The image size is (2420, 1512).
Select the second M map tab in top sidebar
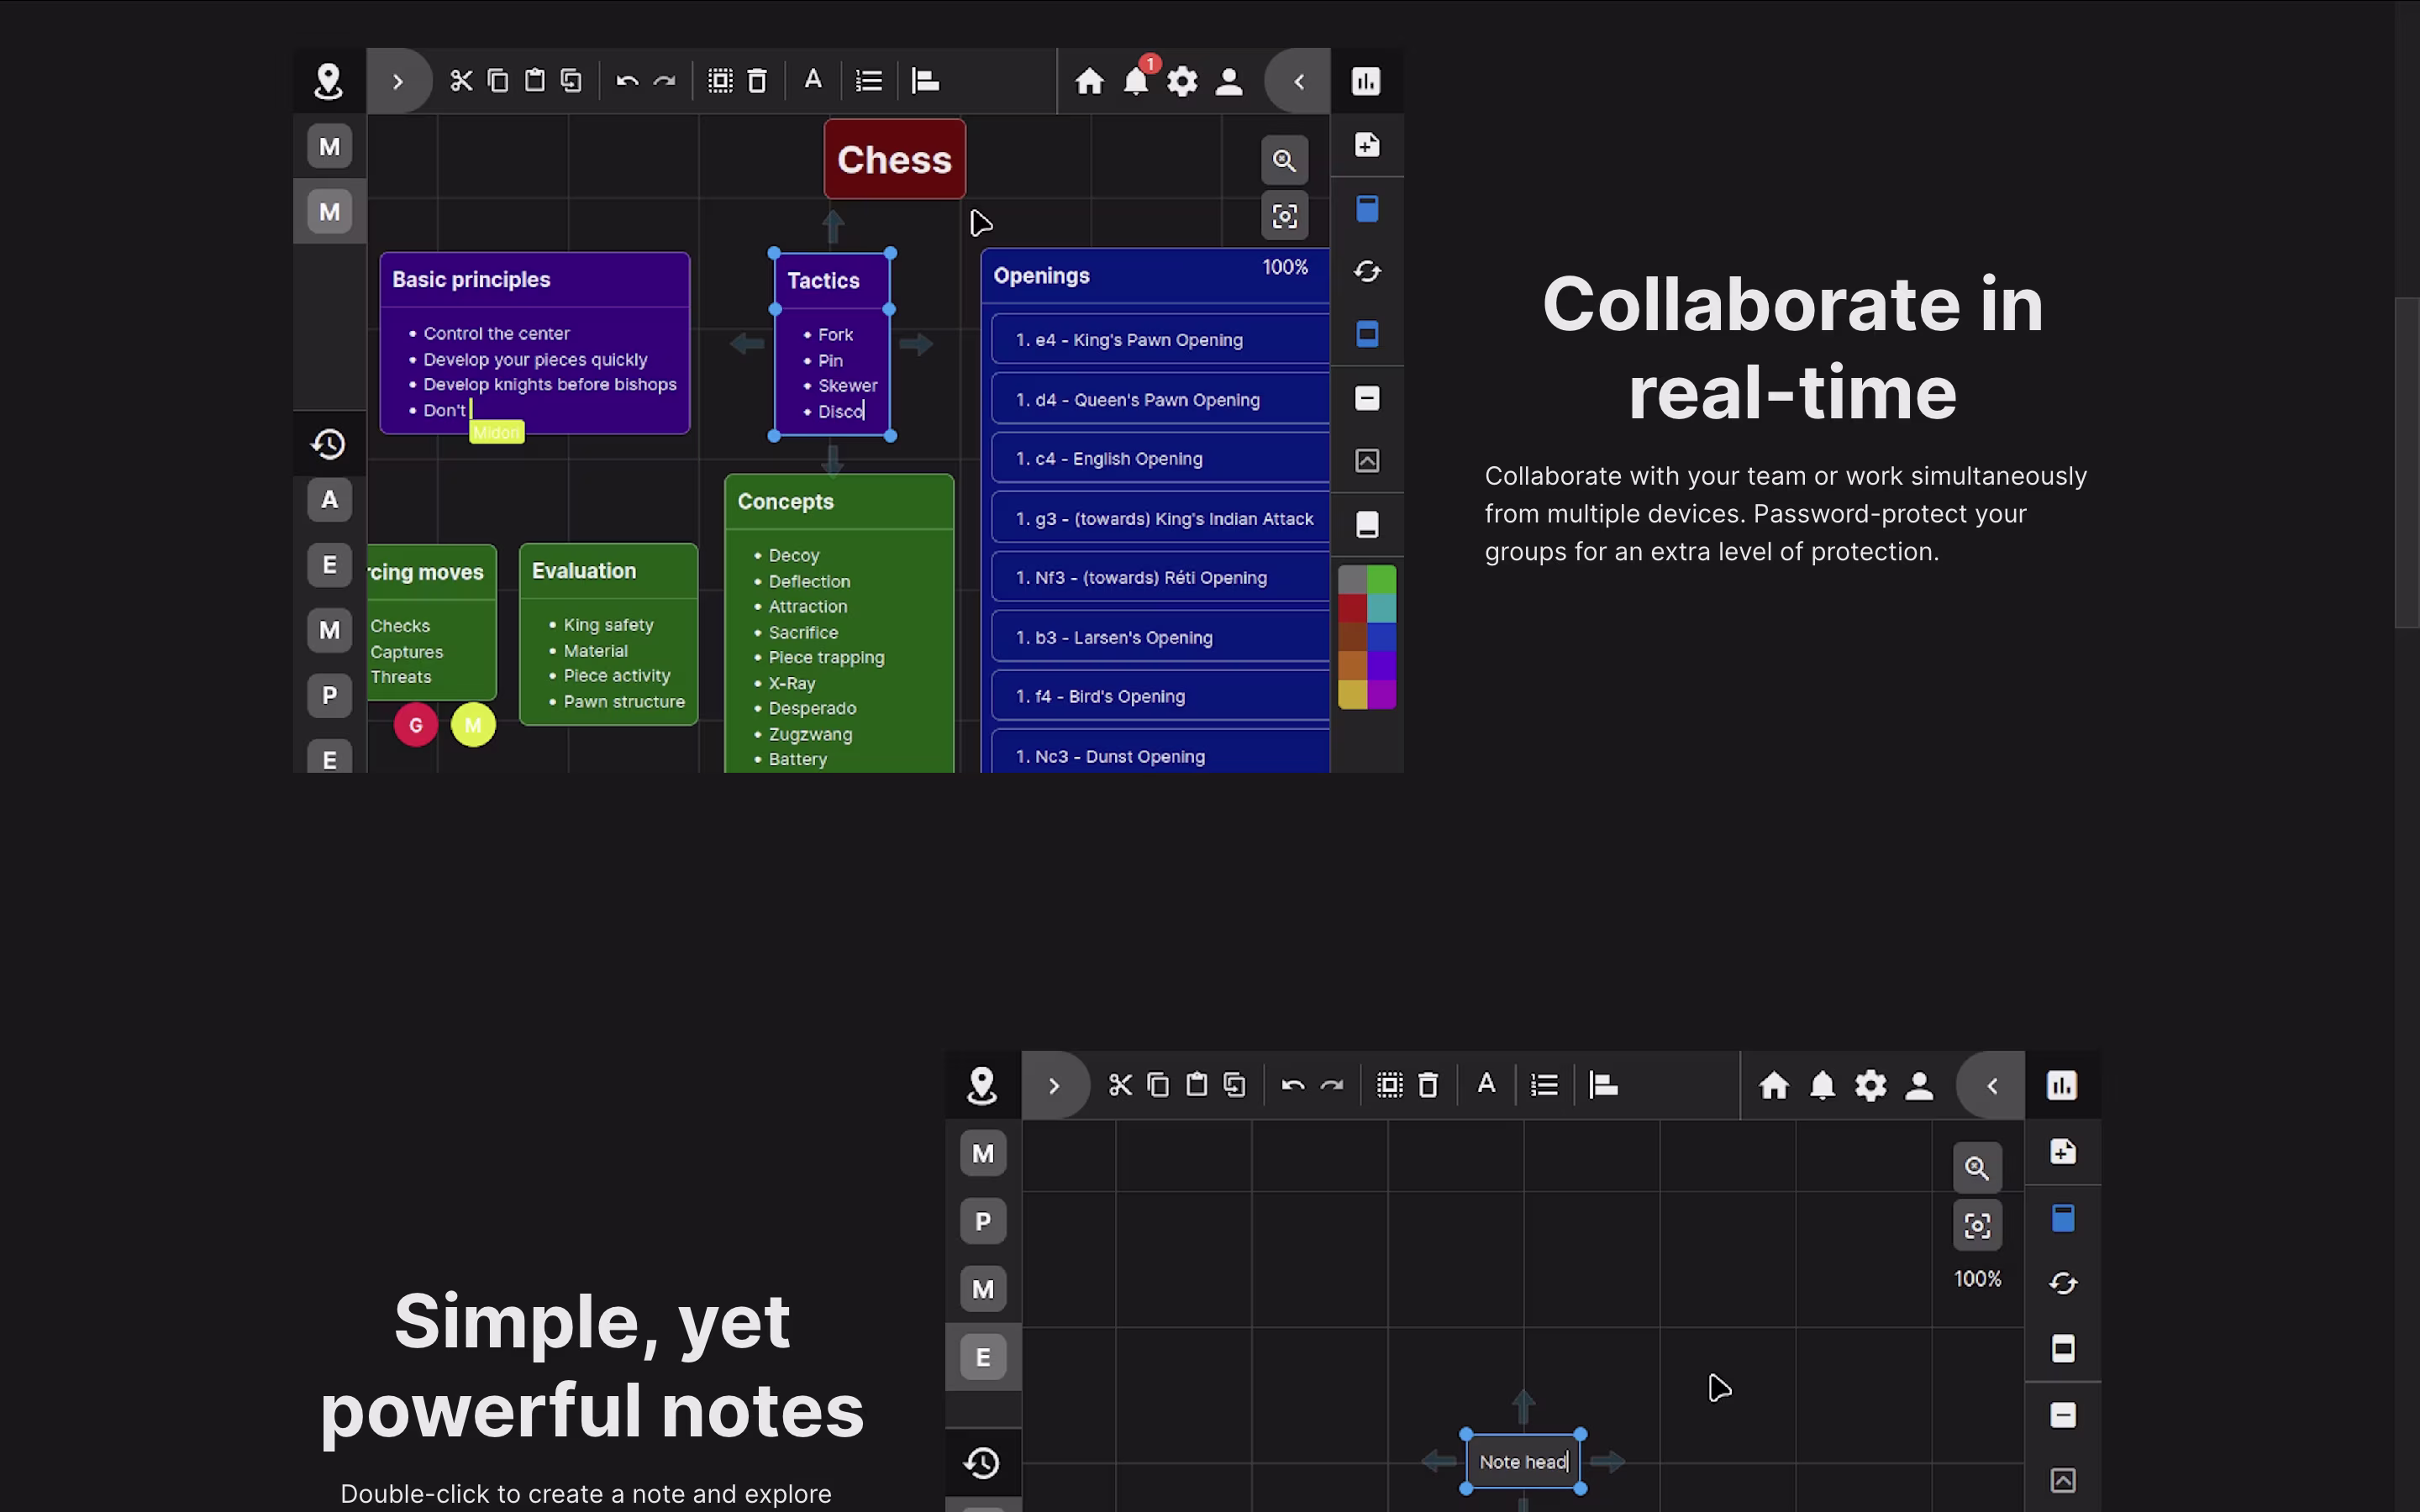click(x=329, y=212)
